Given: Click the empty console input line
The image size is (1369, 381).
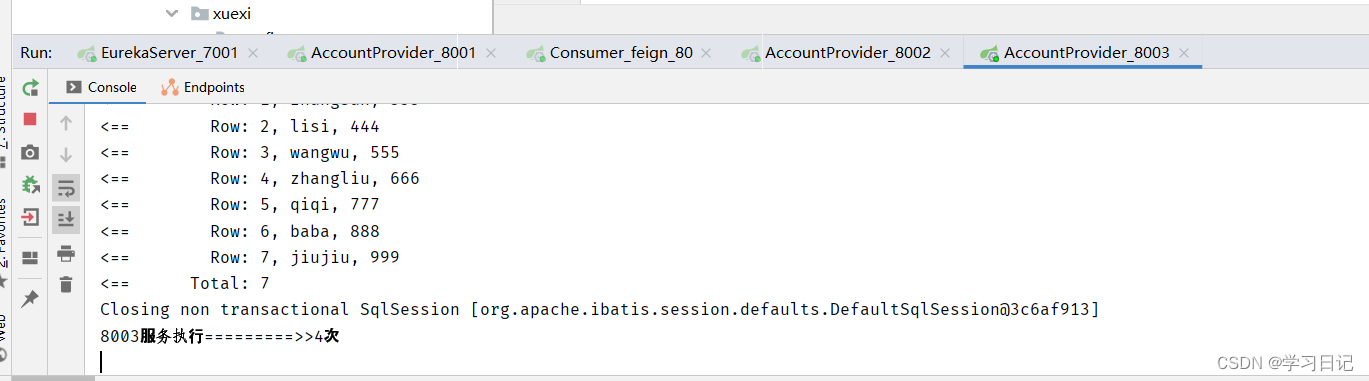Looking at the screenshot, I should point(730,362).
